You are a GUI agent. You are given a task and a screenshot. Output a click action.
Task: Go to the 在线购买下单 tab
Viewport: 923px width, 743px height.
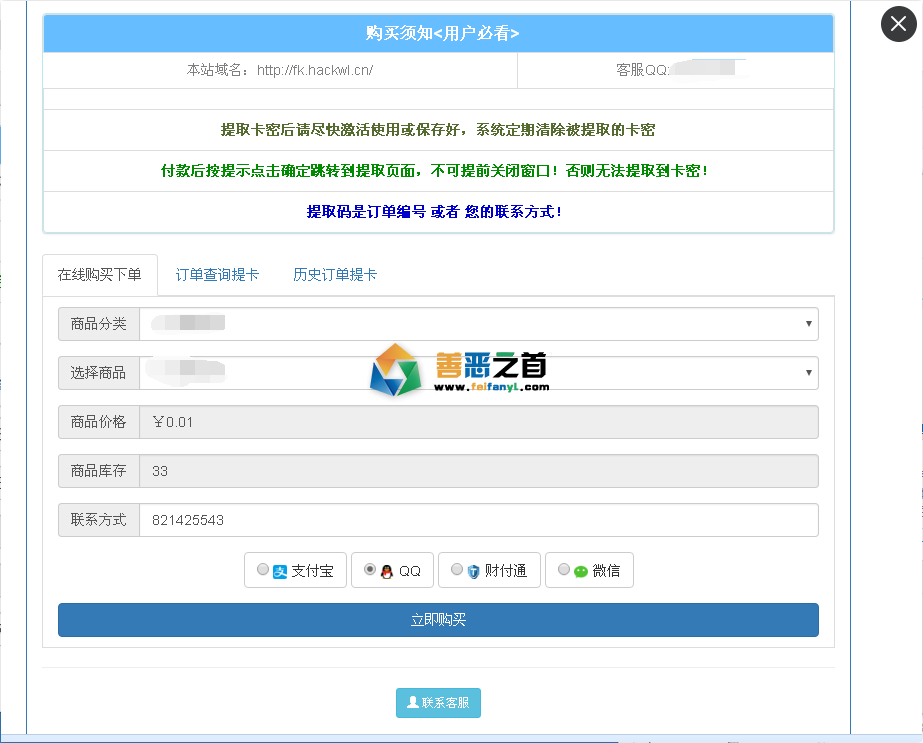point(100,275)
